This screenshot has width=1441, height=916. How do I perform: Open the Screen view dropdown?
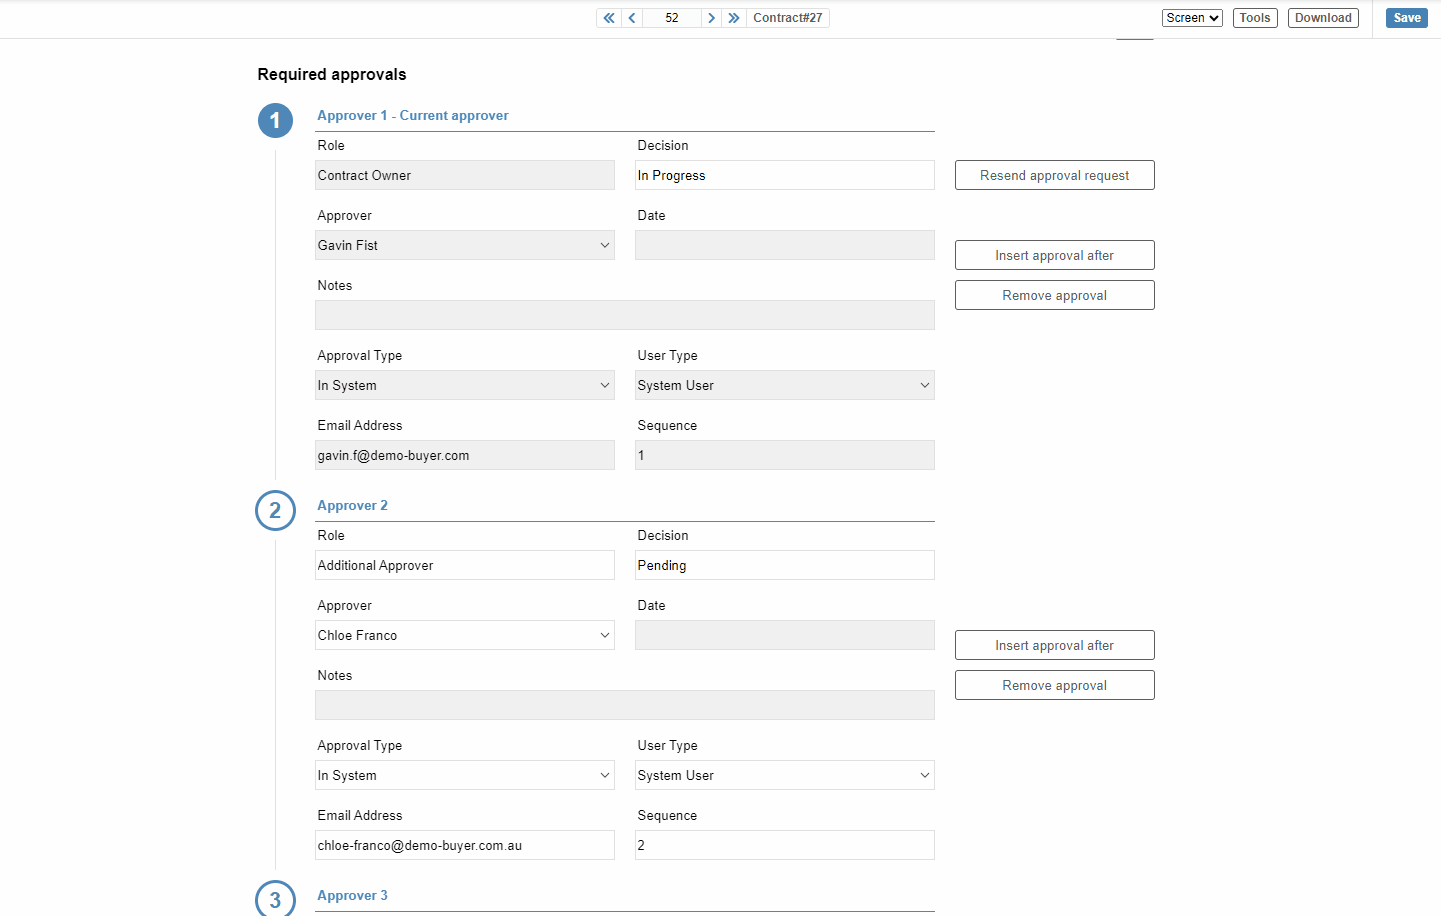tap(1192, 18)
